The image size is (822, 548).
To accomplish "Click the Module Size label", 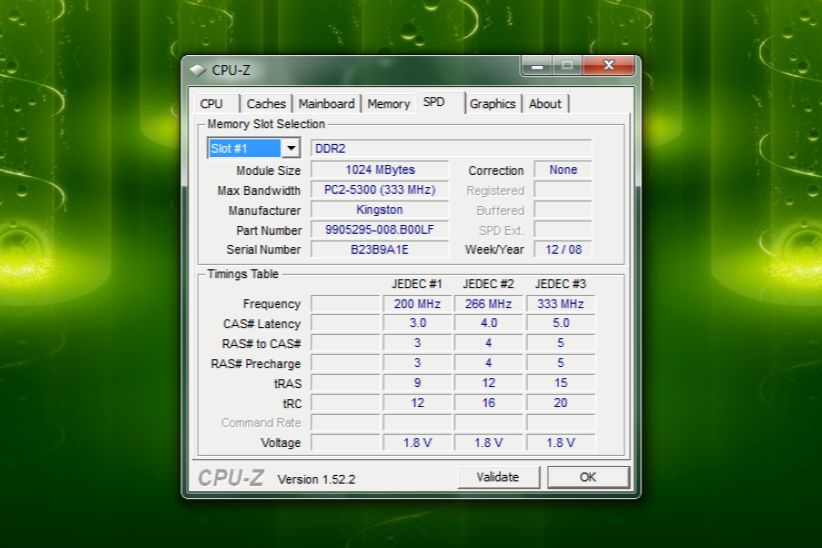I will tap(268, 171).
